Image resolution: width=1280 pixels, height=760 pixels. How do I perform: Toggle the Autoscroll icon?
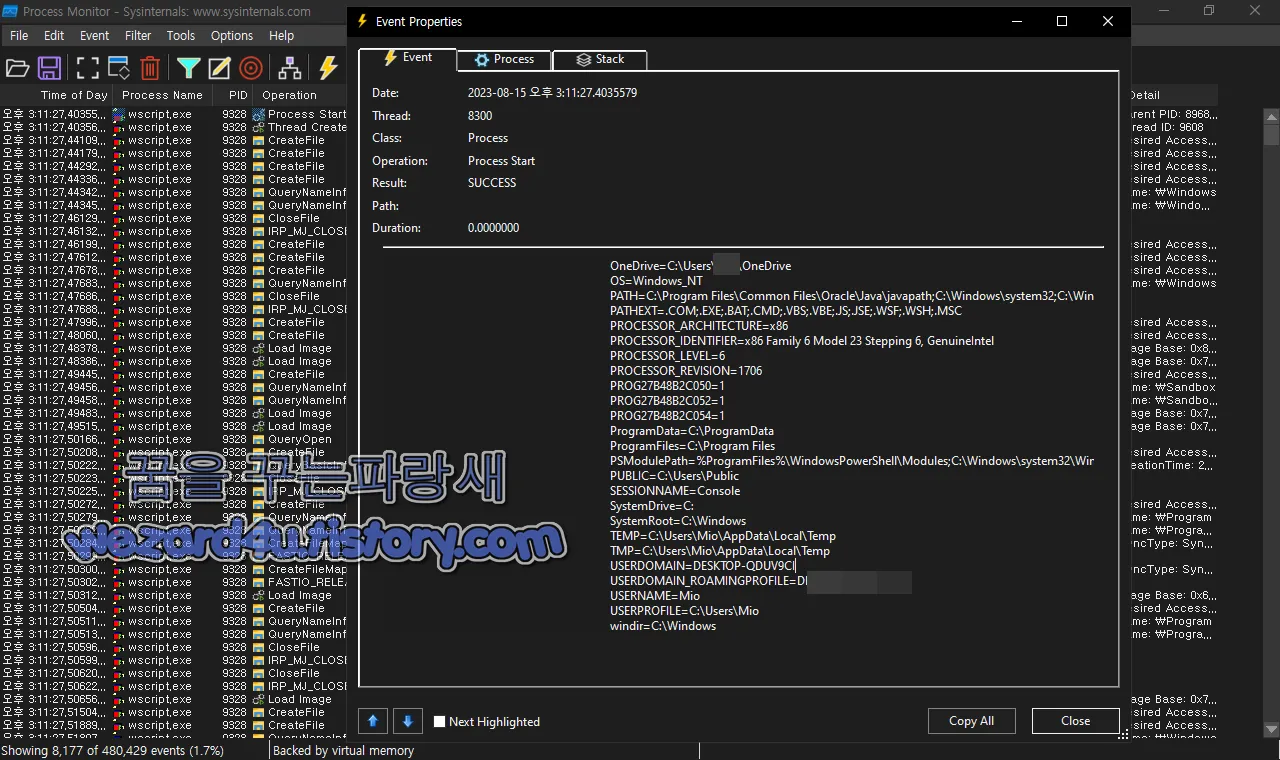119,68
